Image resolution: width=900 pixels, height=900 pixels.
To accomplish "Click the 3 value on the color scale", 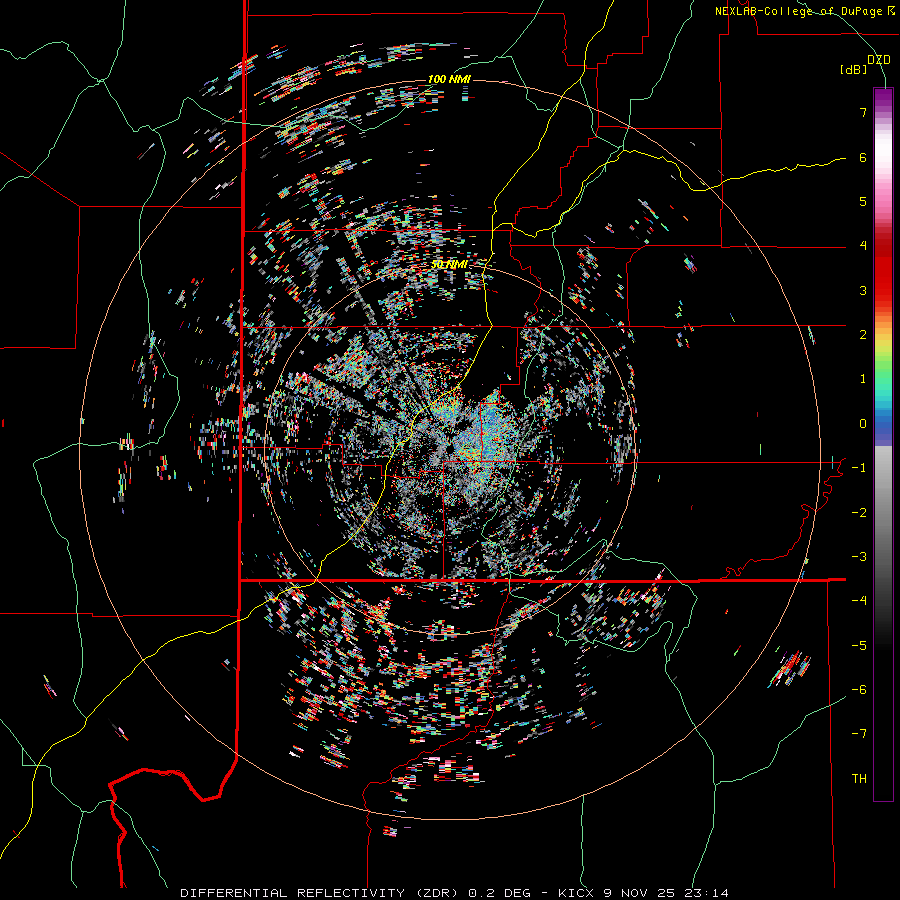I will click(863, 290).
